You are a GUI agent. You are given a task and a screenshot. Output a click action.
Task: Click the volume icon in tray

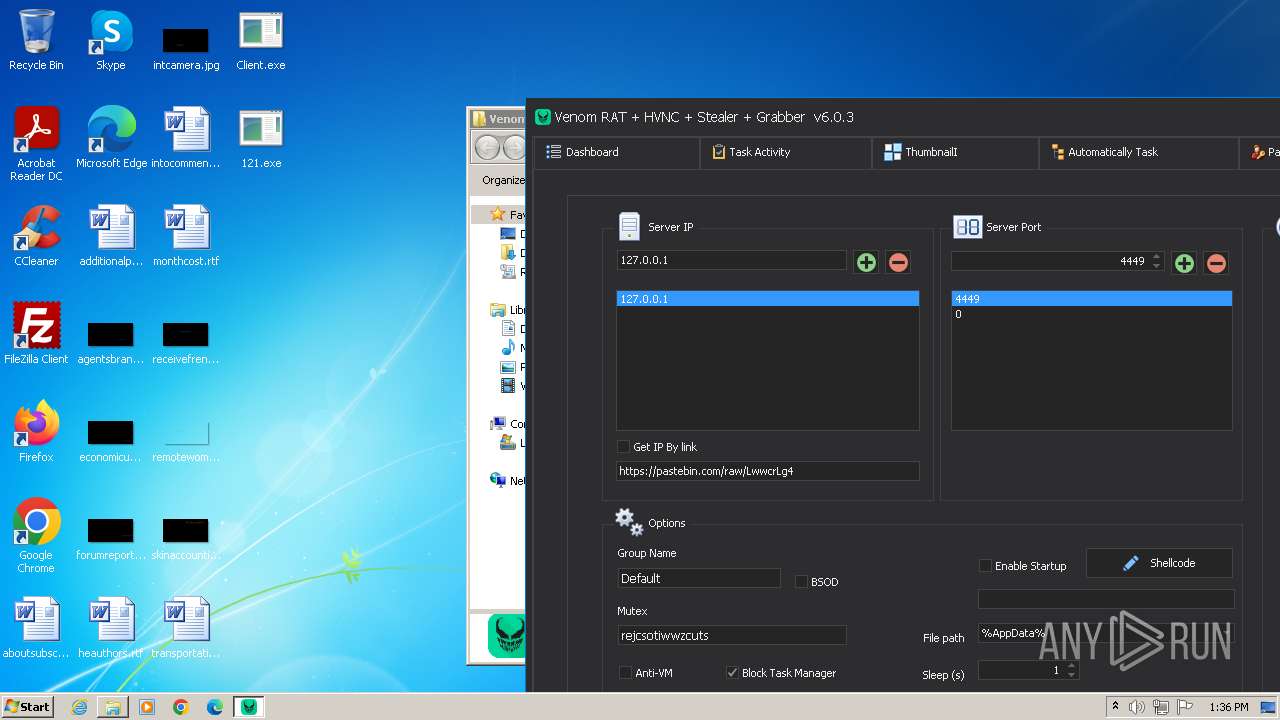coord(1137,707)
